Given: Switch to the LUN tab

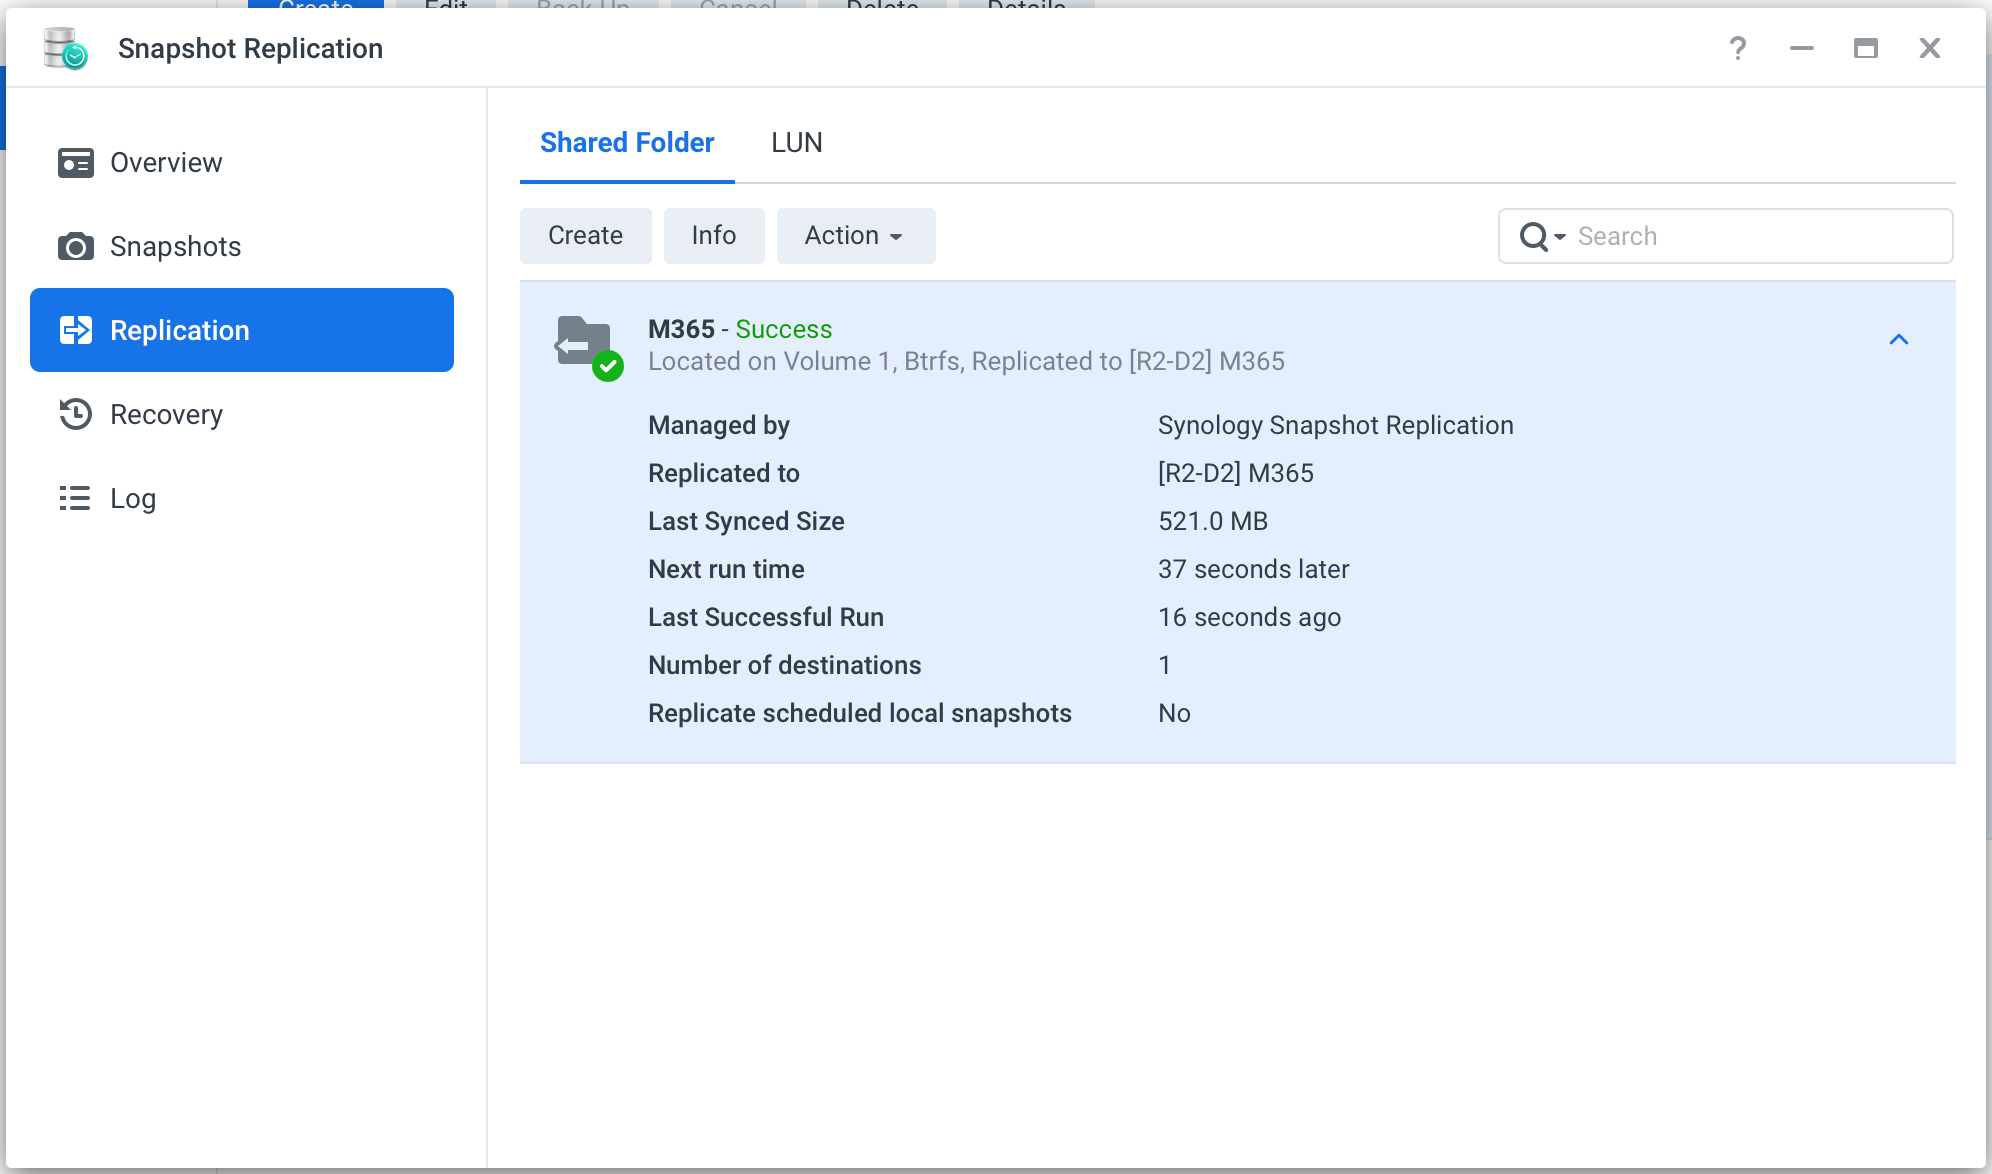Looking at the screenshot, I should pos(796,143).
